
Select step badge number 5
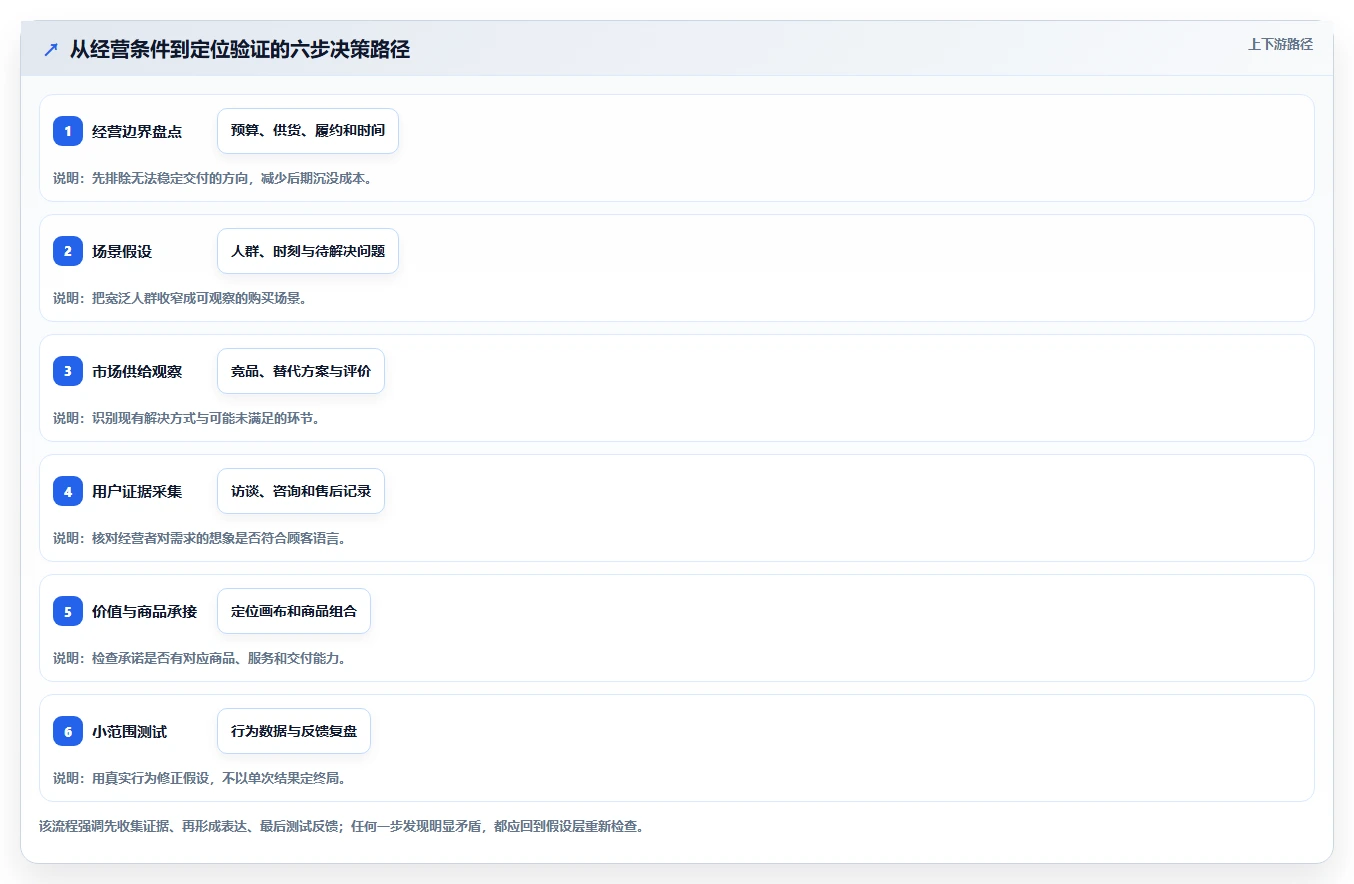68,611
